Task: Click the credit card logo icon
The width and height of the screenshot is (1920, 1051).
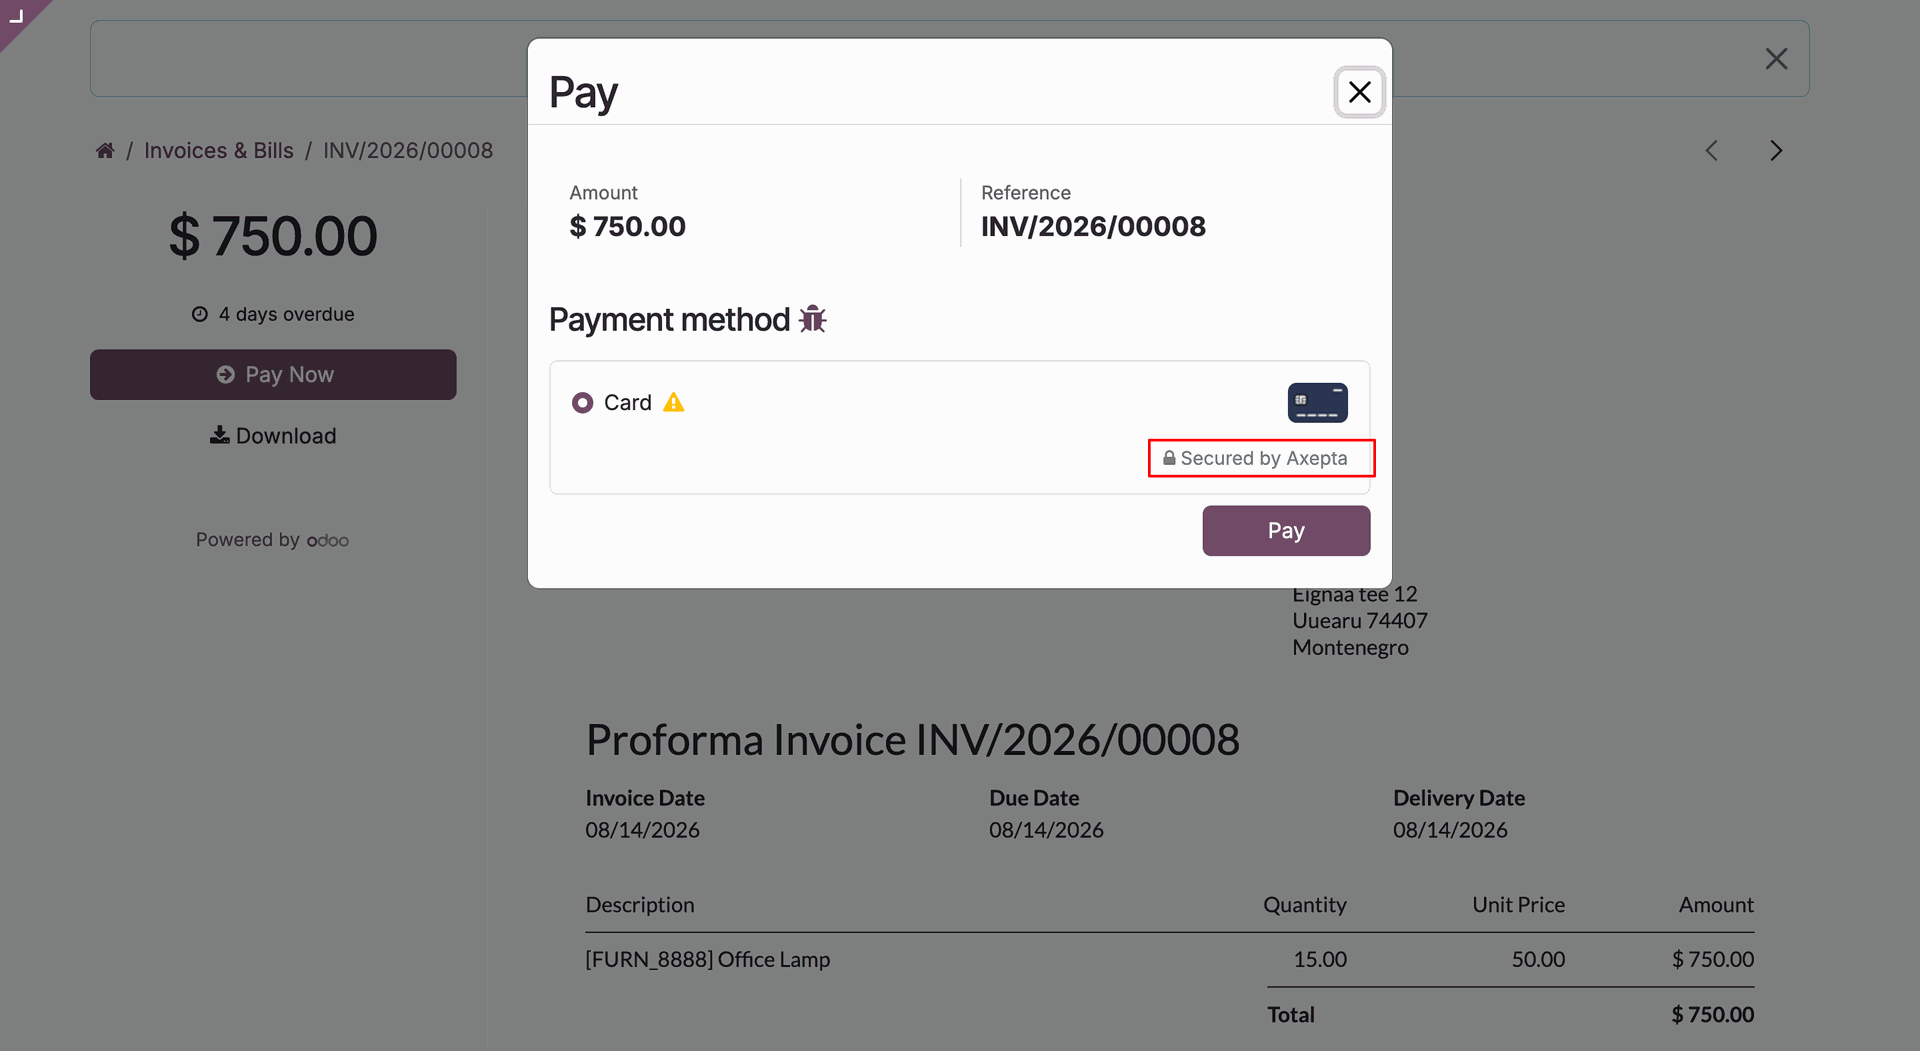Action: point(1317,402)
